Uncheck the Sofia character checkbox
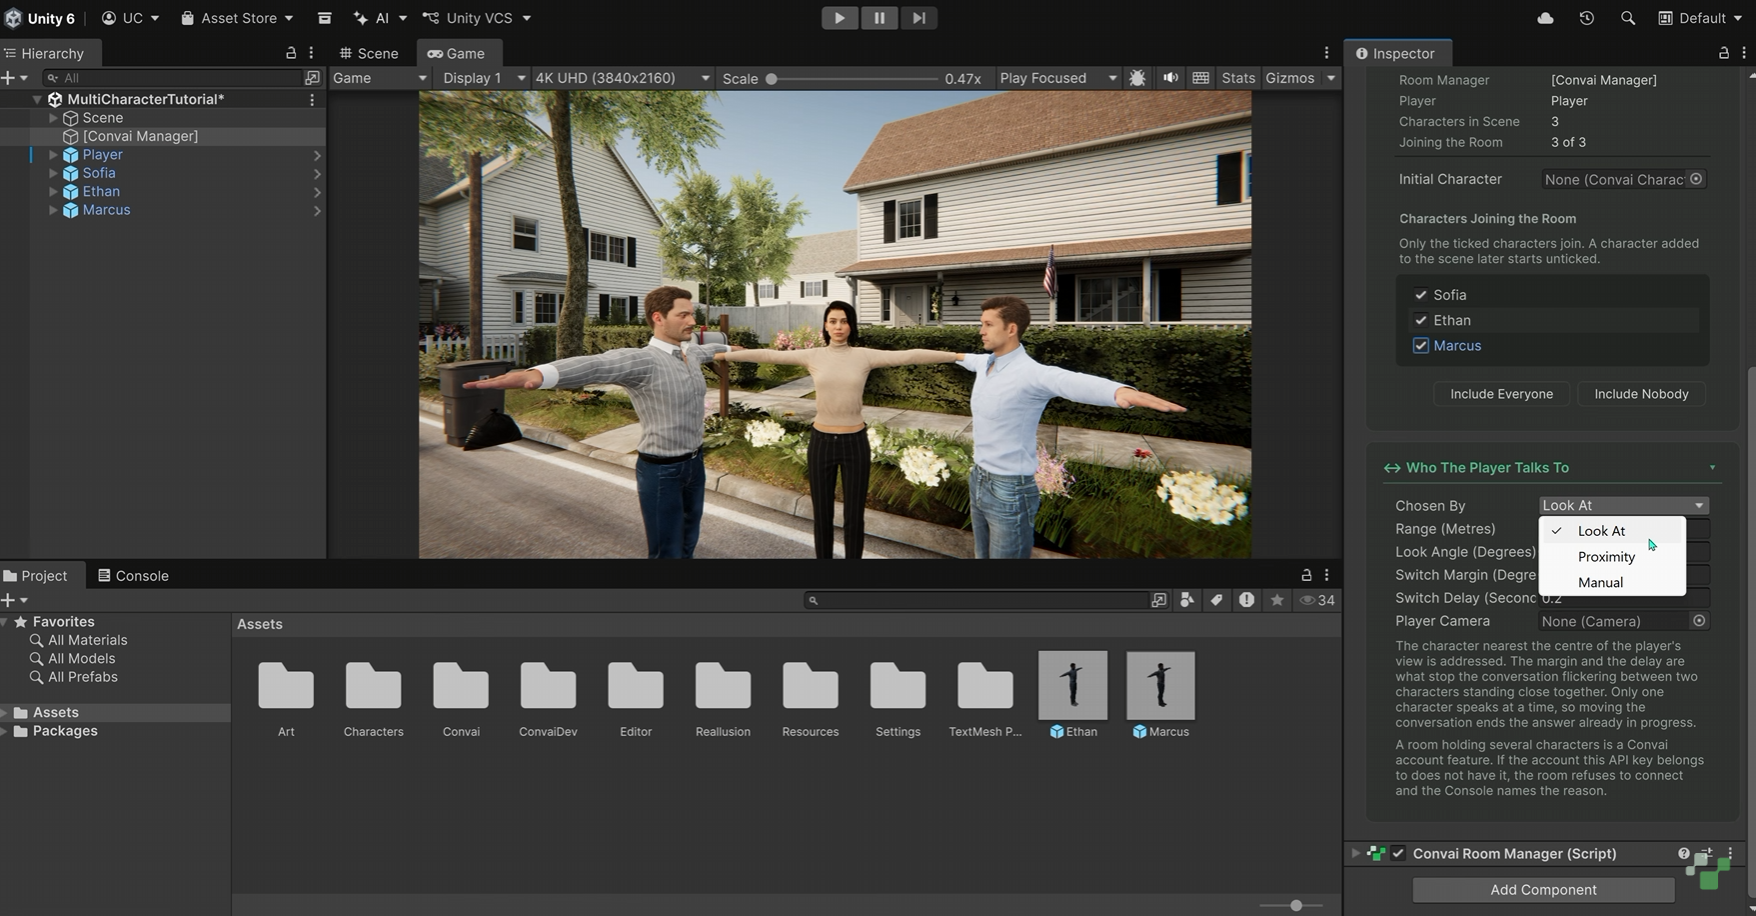The width and height of the screenshot is (1756, 916). tap(1420, 295)
